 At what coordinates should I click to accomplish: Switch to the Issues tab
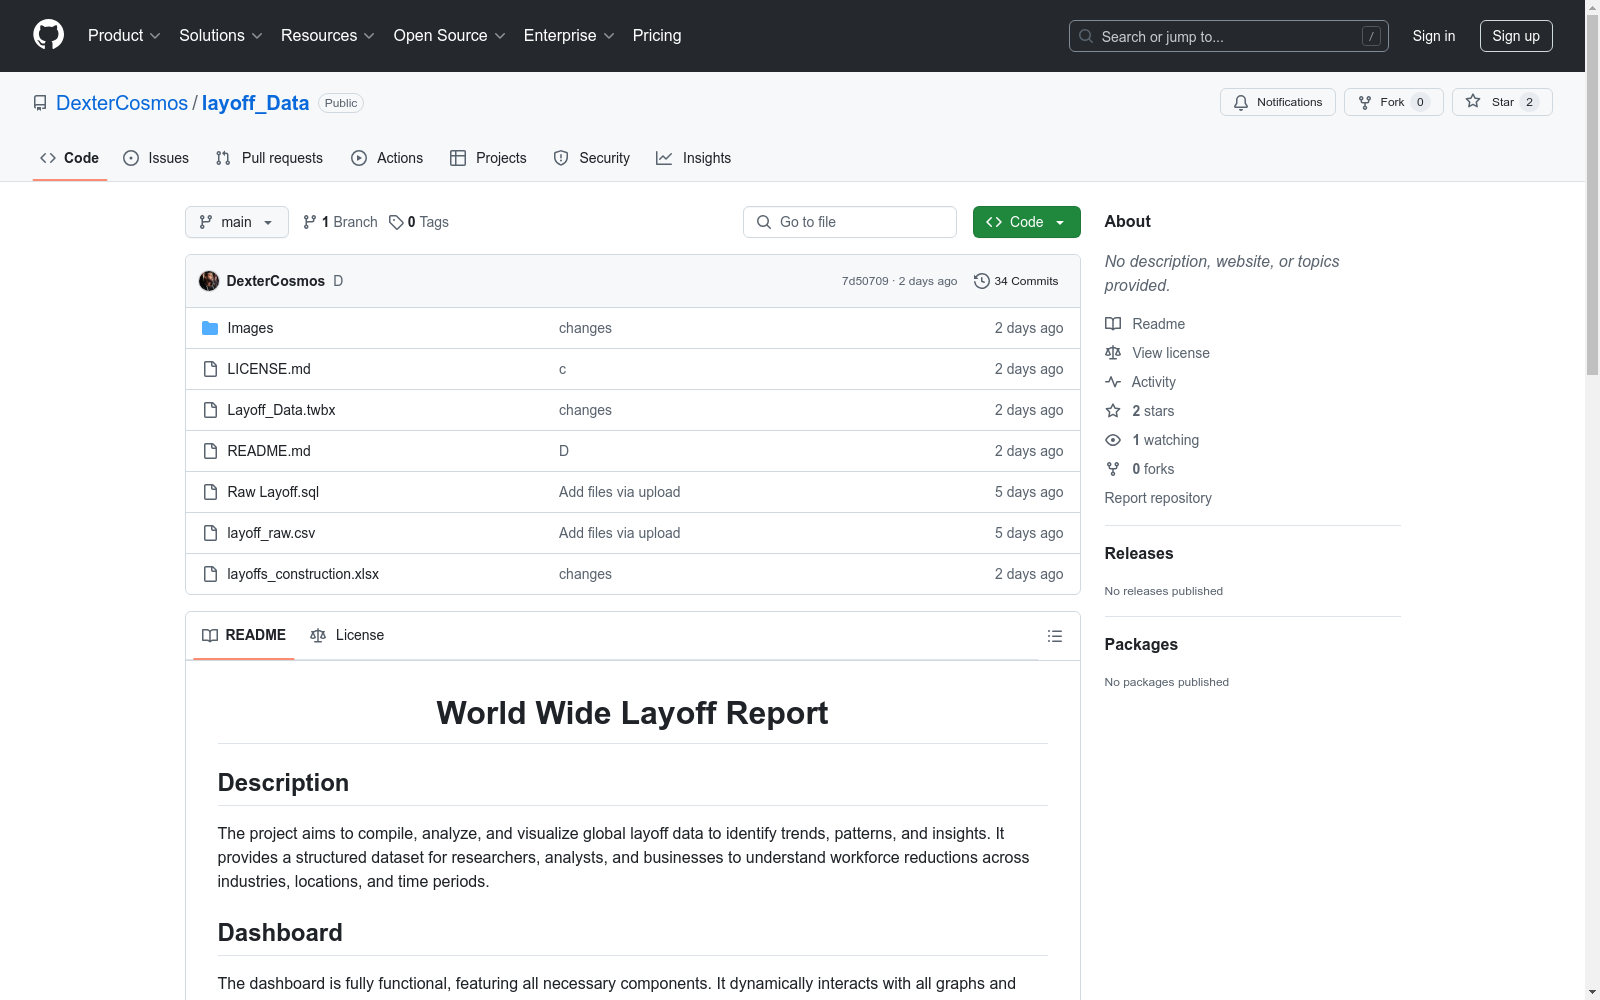[156, 158]
